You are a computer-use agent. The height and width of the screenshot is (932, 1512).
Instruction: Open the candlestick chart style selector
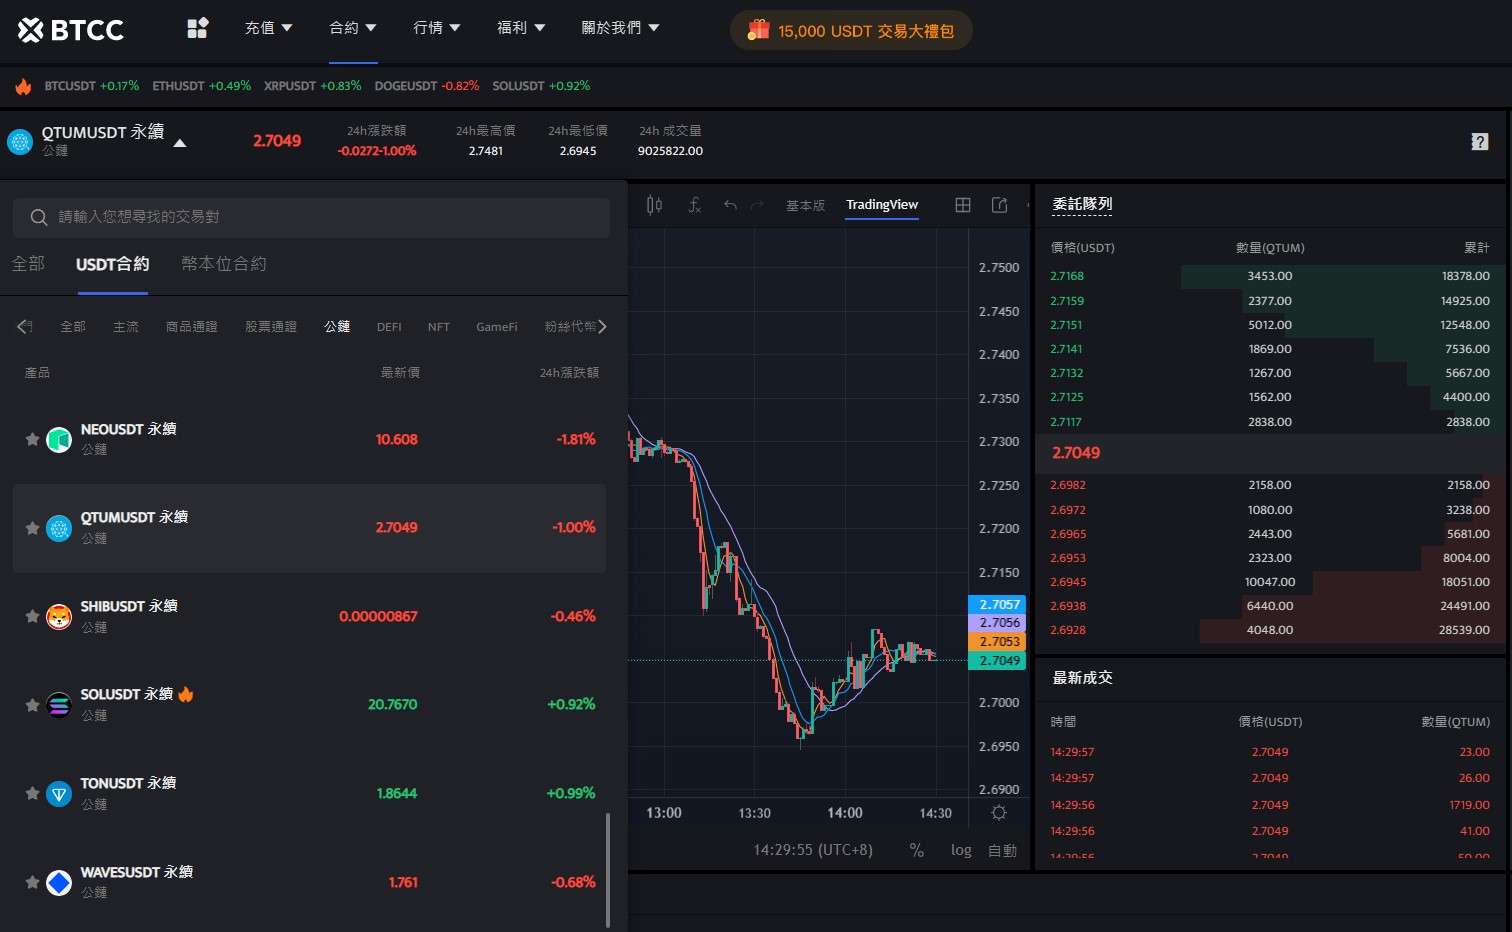(653, 204)
